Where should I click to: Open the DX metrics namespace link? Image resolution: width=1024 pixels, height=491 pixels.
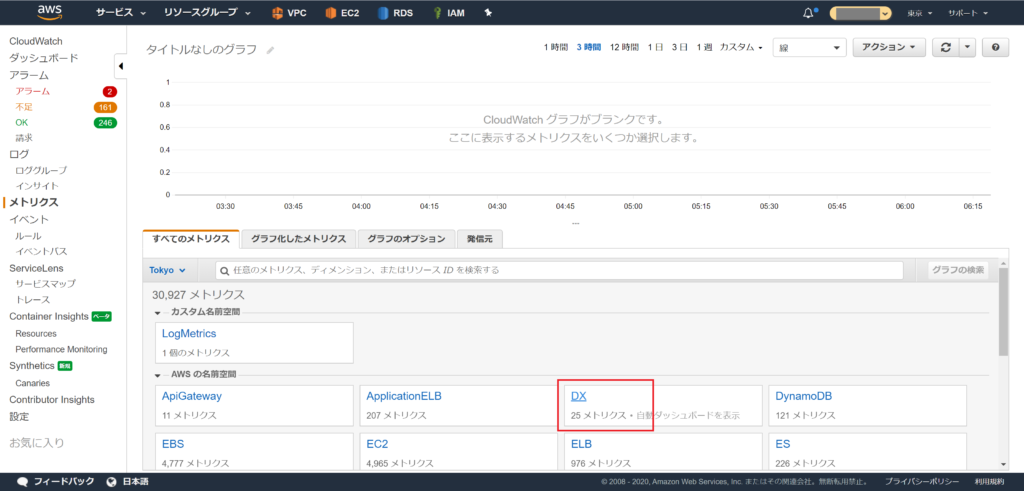click(x=578, y=396)
